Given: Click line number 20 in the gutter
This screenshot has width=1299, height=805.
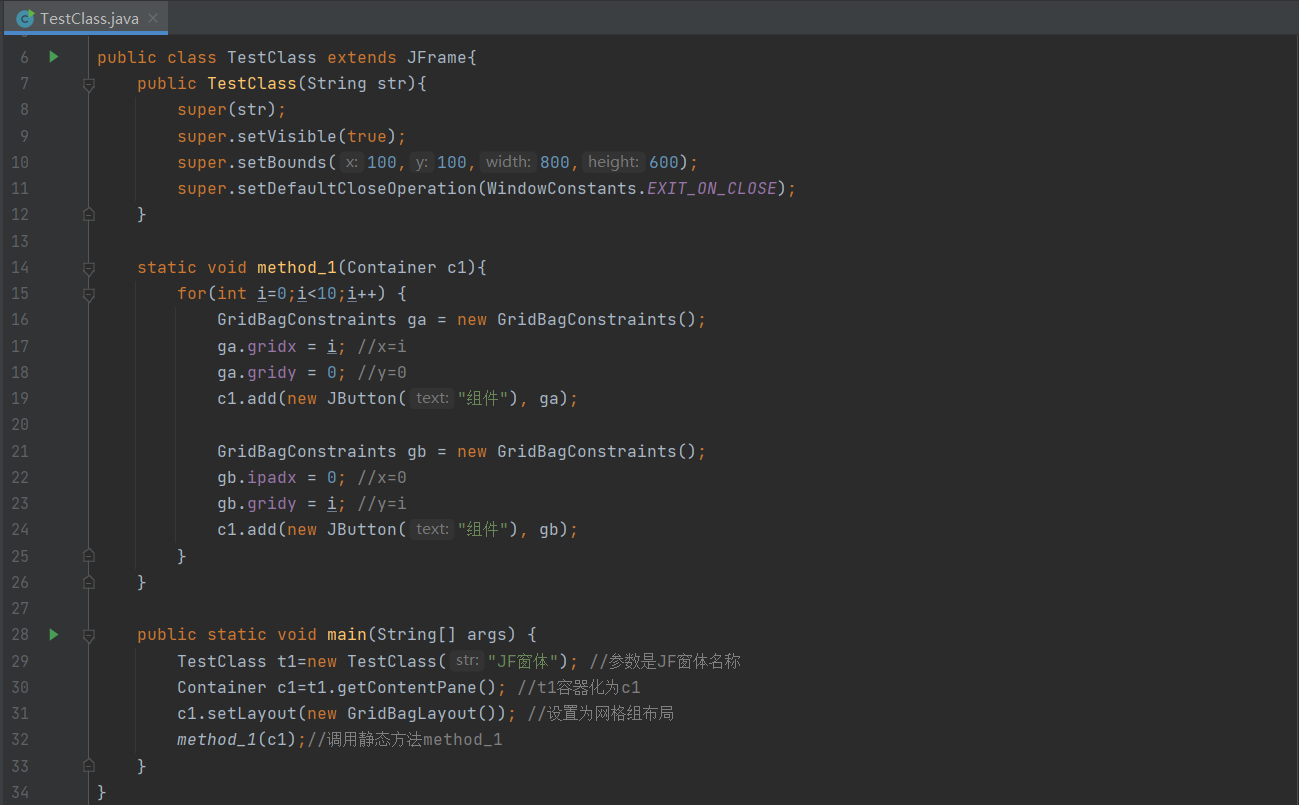Looking at the screenshot, I should 21,424.
